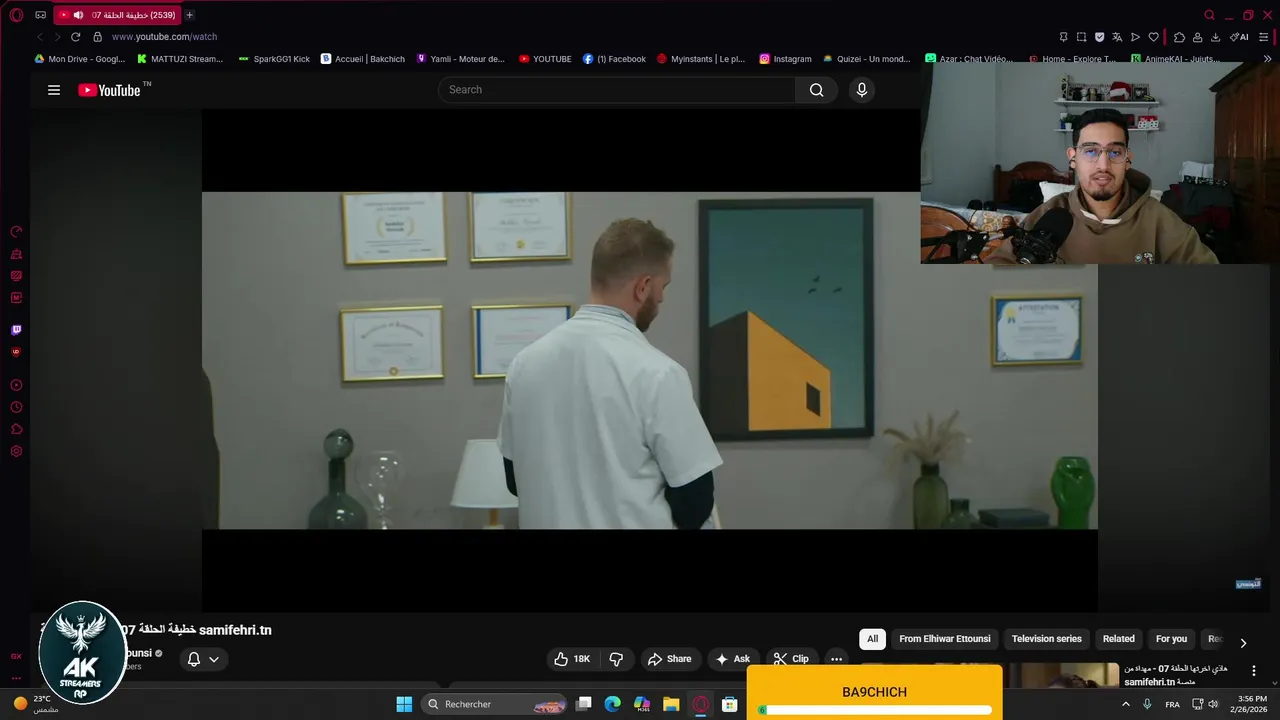
Task: Open Extensions cube icon in sidebar
Action: 16,429
